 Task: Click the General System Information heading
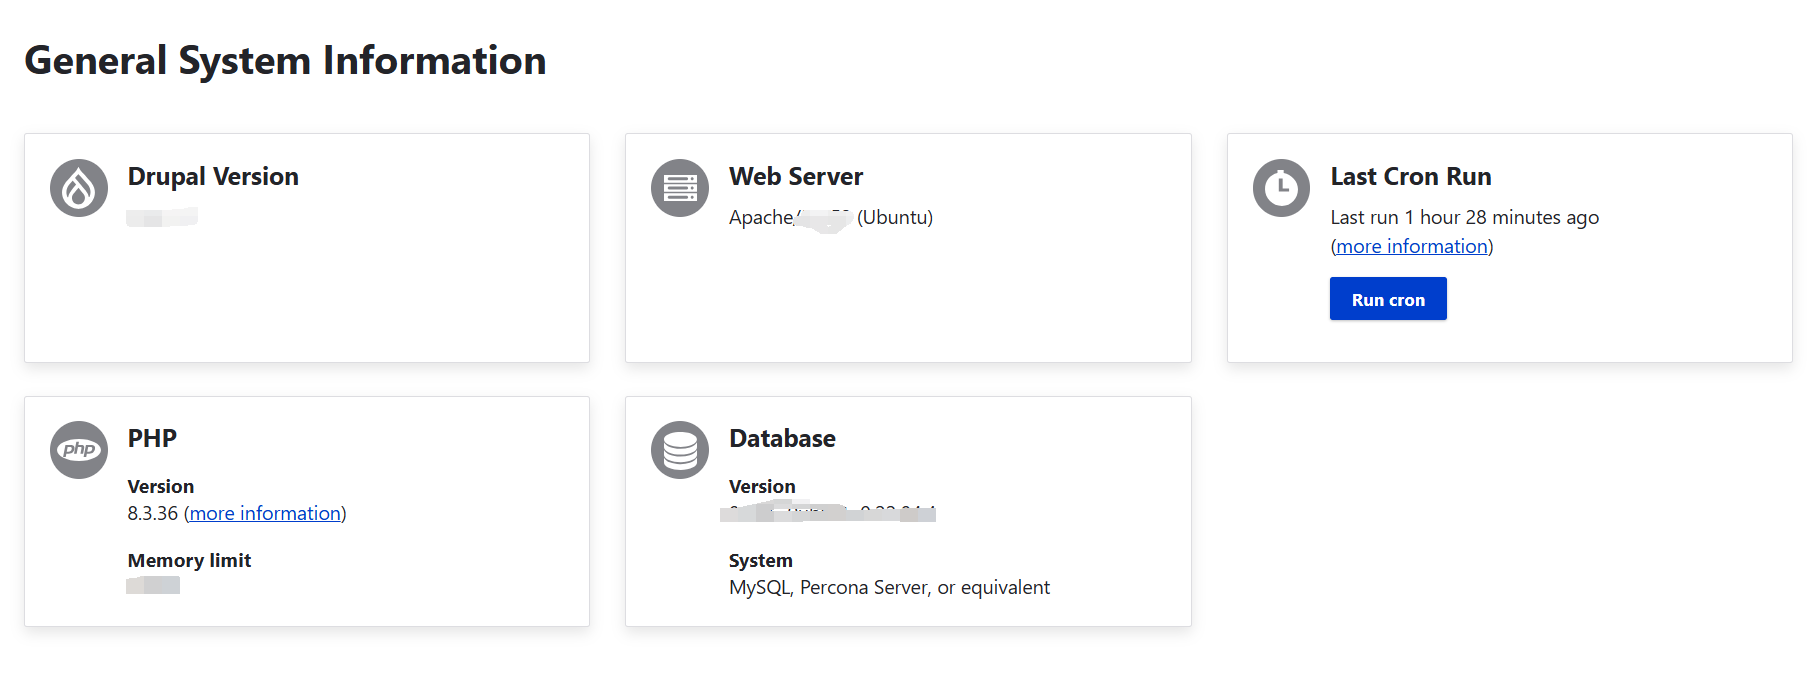(285, 61)
